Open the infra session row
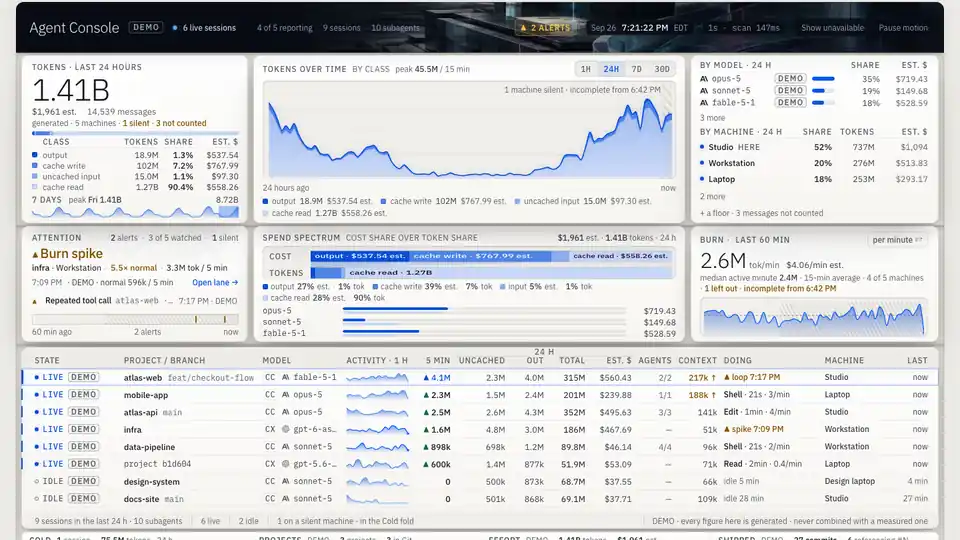This screenshot has width=960, height=540. (479, 429)
